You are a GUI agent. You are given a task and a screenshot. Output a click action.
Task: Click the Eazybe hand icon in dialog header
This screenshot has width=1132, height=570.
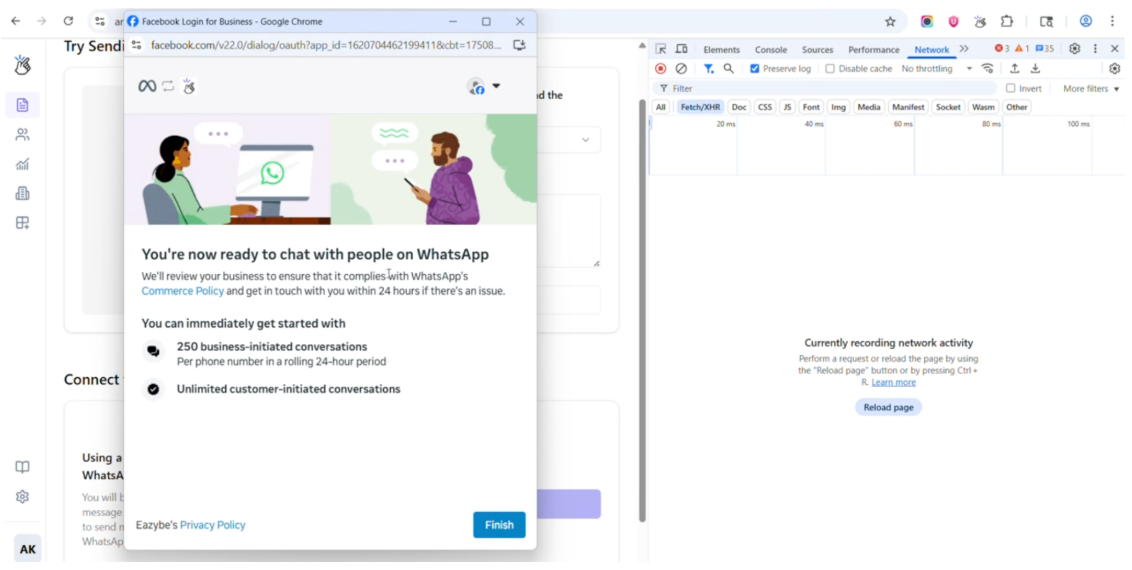189,87
